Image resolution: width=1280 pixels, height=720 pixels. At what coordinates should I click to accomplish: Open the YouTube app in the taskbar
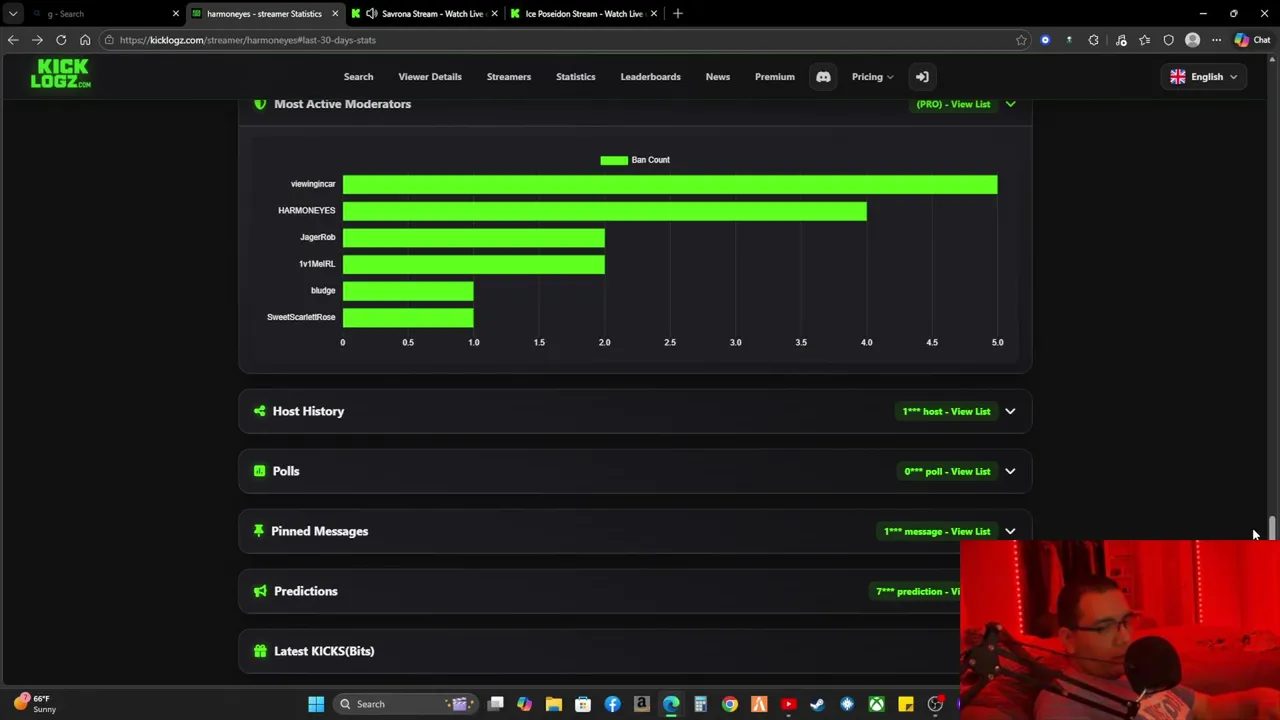click(788, 704)
